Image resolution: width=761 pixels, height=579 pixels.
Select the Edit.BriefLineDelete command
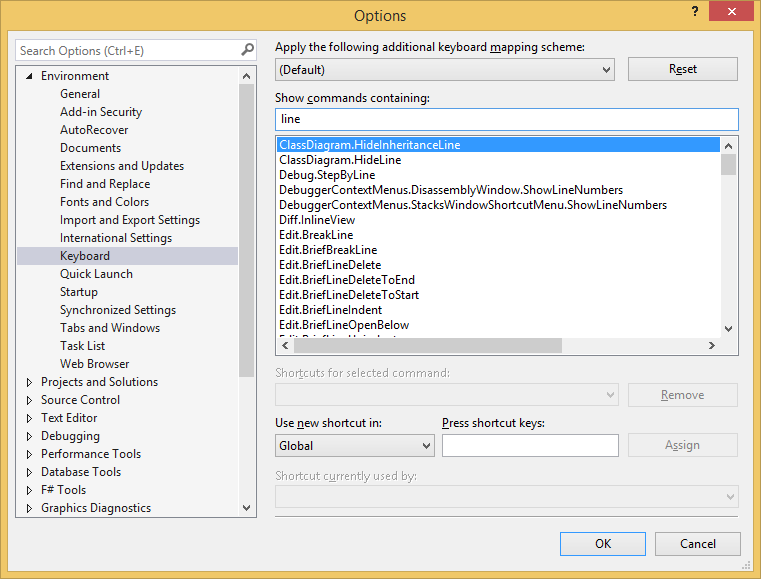pyautogui.click(x=498, y=265)
